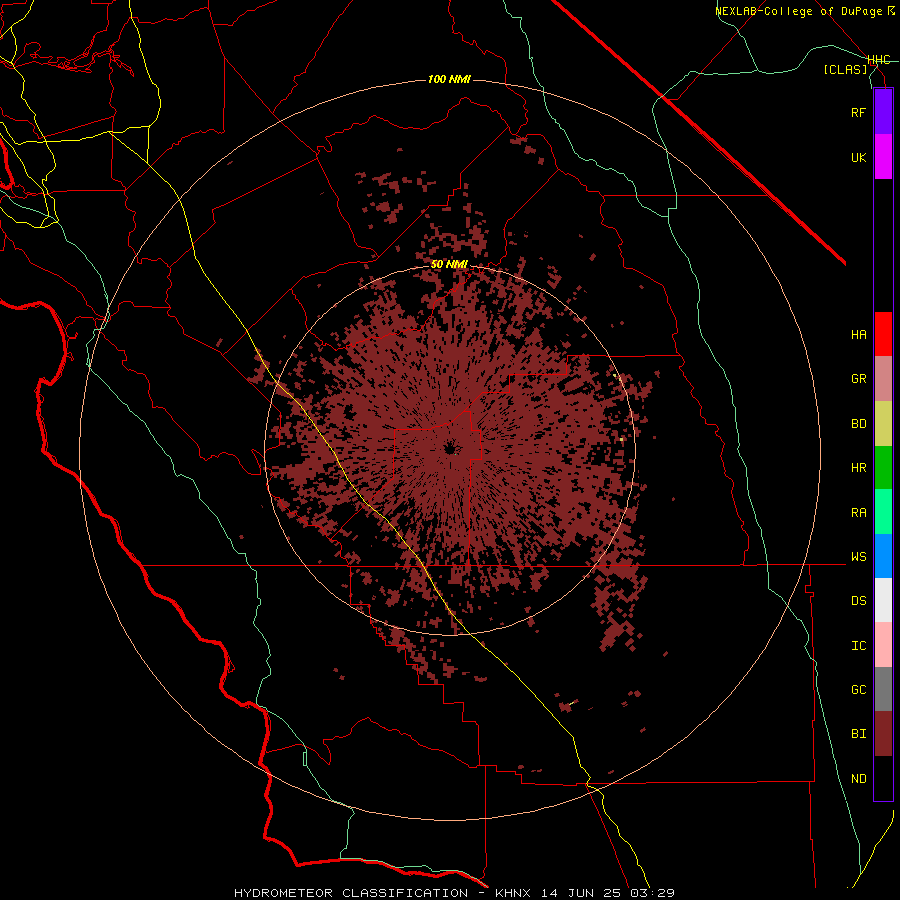Click the HHC product code label
The width and height of the screenshot is (900, 900).
tap(879, 60)
